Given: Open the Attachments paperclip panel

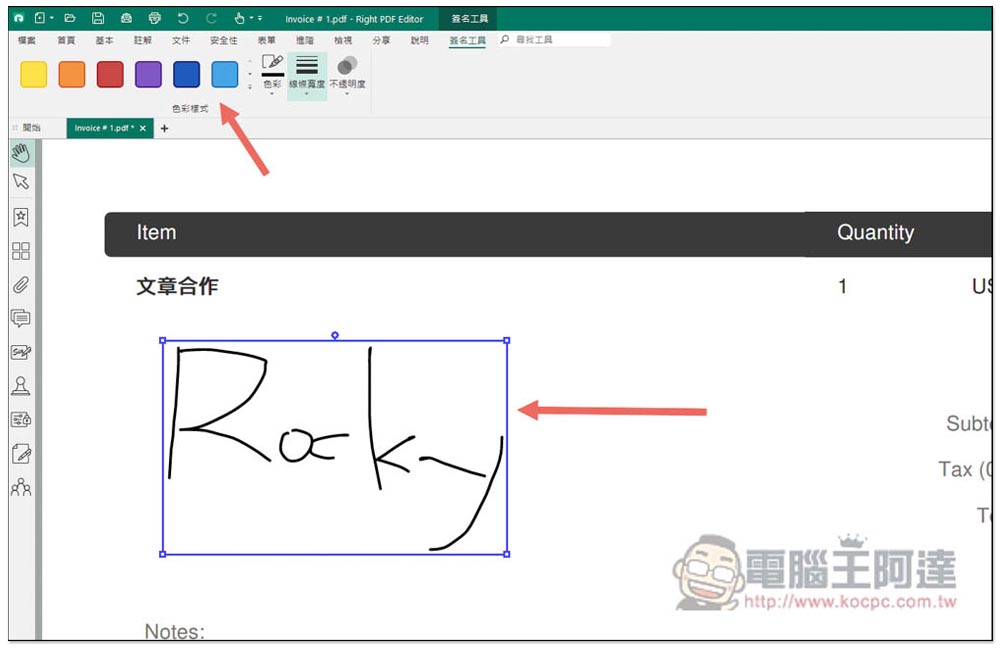Looking at the screenshot, I should tap(20, 284).
